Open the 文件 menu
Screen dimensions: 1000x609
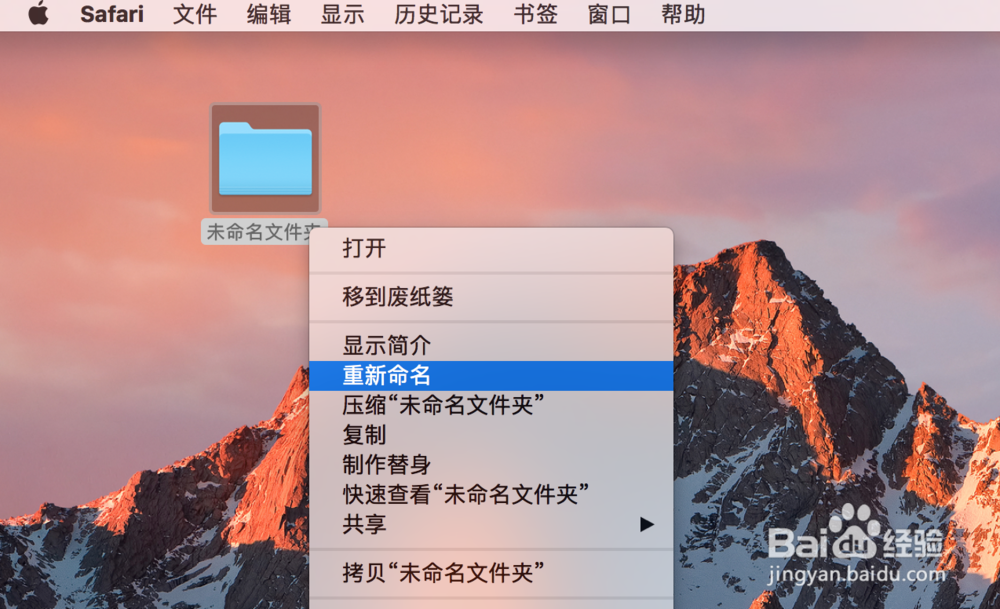(x=195, y=14)
